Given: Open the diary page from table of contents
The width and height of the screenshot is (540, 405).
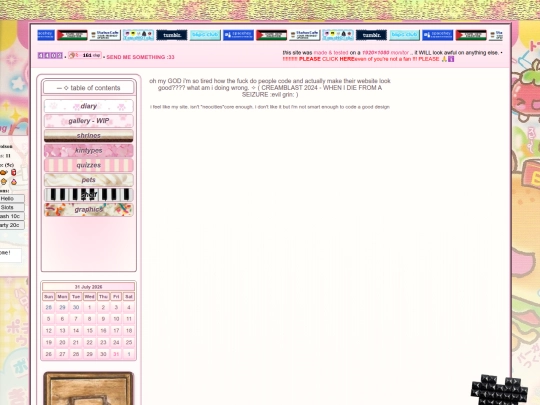Looking at the screenshot, I should tap(89, 106).
